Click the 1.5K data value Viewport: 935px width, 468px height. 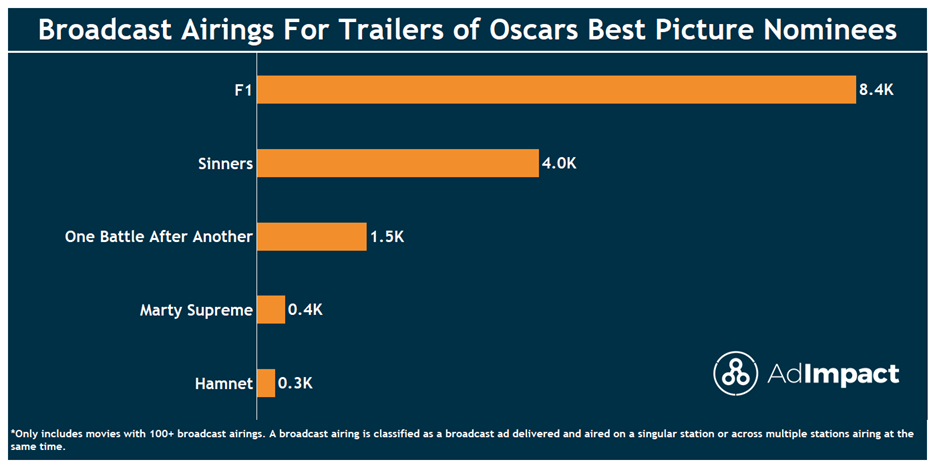point(387,237)
